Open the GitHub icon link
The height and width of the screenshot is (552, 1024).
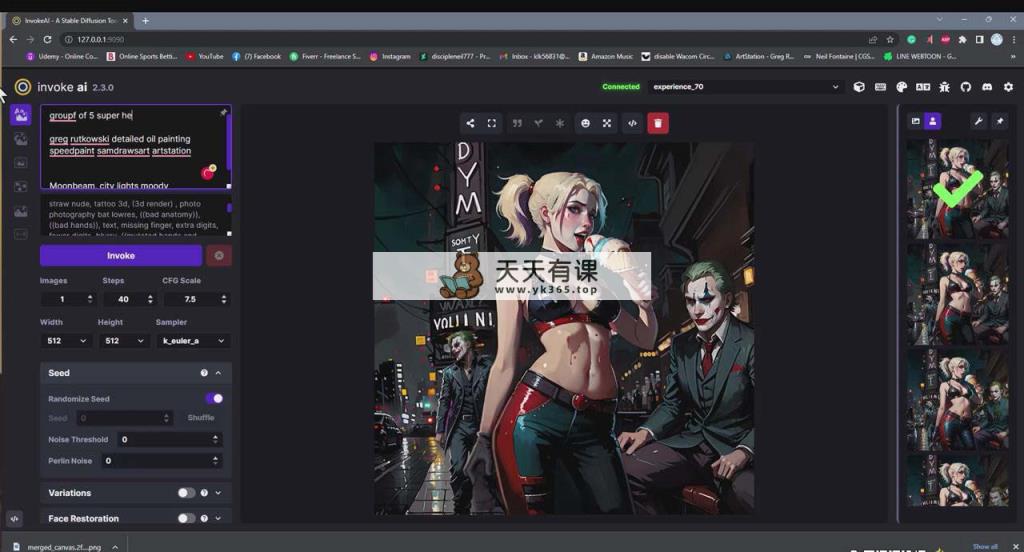[x=965, y=87]
